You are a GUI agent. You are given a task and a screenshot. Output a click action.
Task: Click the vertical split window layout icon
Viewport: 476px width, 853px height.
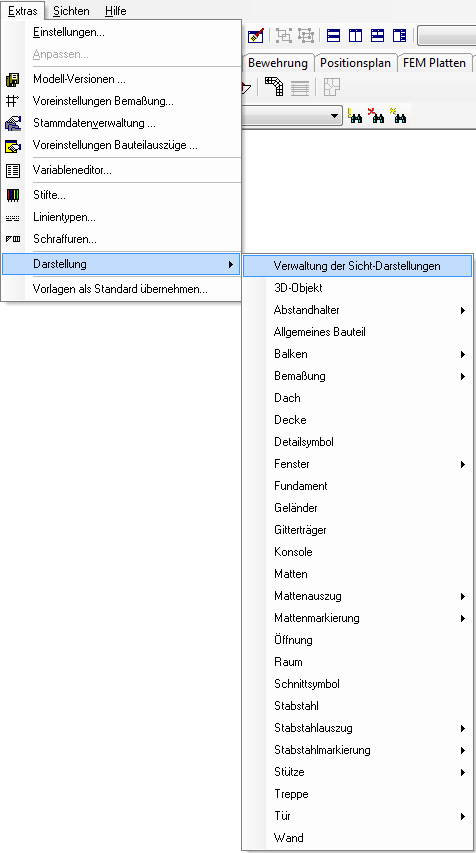[x=355, y=36]
